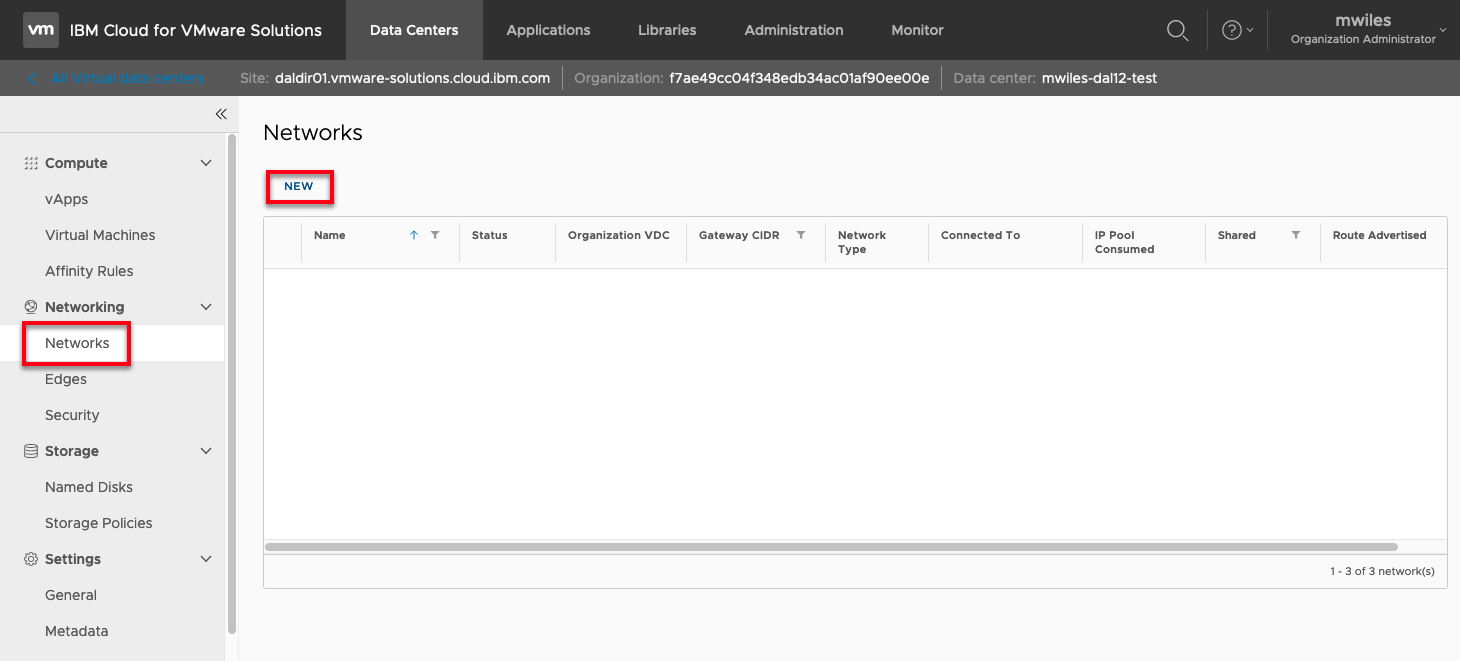The height and width of the screenshot is (661, 1460).
Task: Click the NEW network button
Action: (x=299, y=187)
